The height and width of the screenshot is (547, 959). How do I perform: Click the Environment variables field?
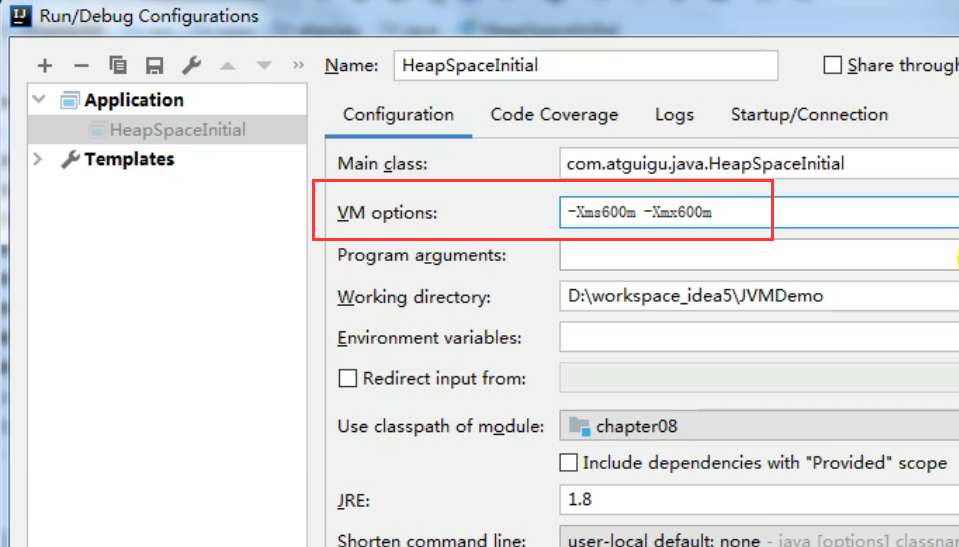[759, 337]
